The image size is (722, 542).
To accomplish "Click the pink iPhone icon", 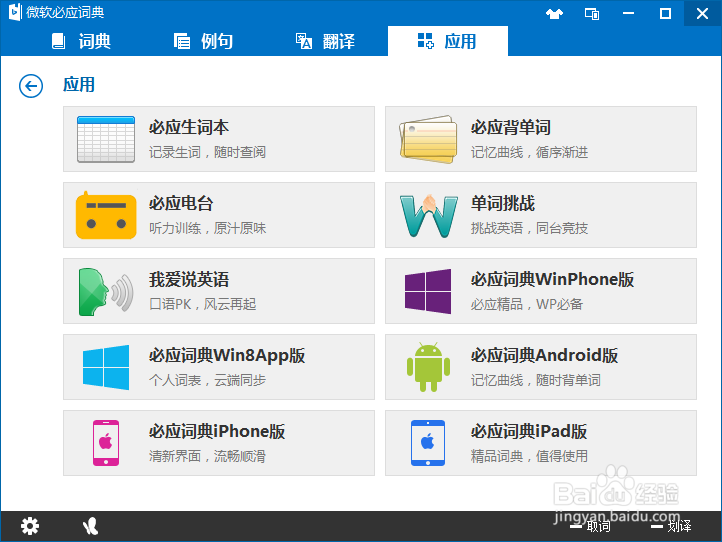I will [x=106, y=443].
